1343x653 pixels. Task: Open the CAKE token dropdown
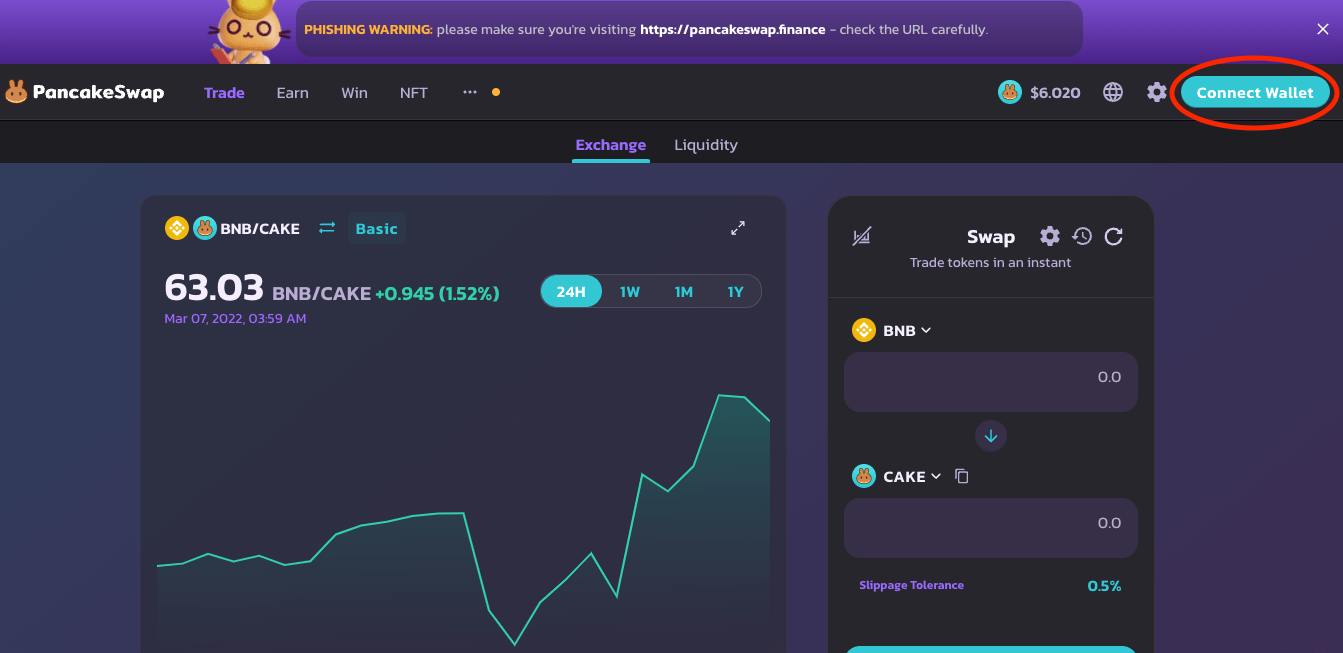[x=897, y=477]
